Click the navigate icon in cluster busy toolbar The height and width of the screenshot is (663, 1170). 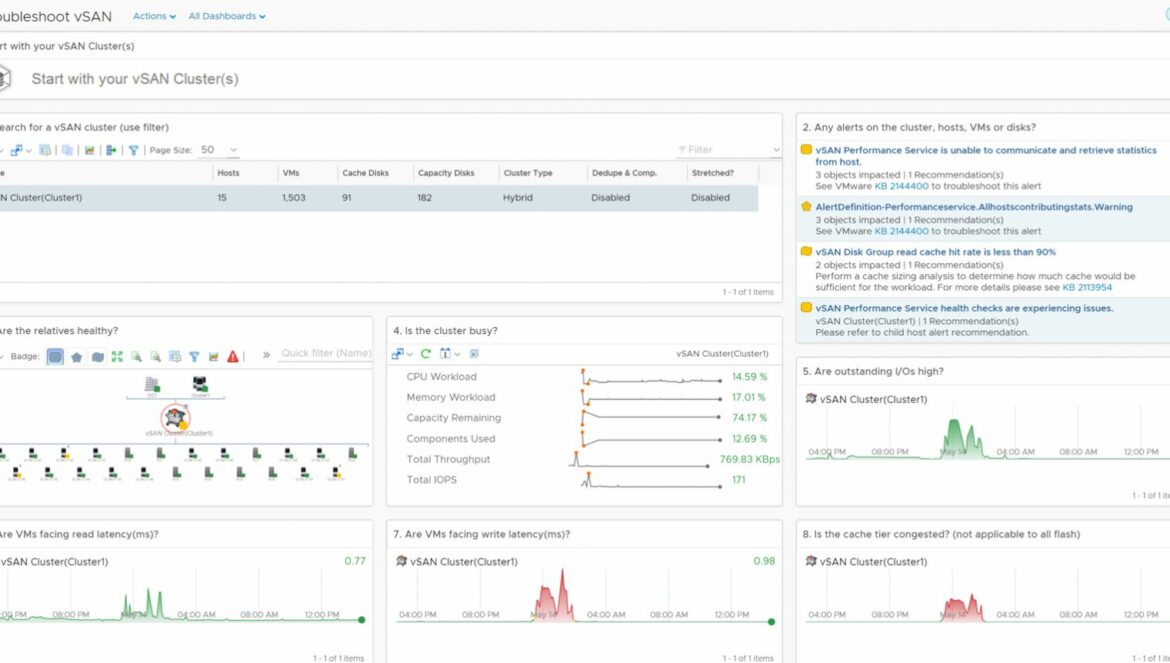[x=398, y=354]
